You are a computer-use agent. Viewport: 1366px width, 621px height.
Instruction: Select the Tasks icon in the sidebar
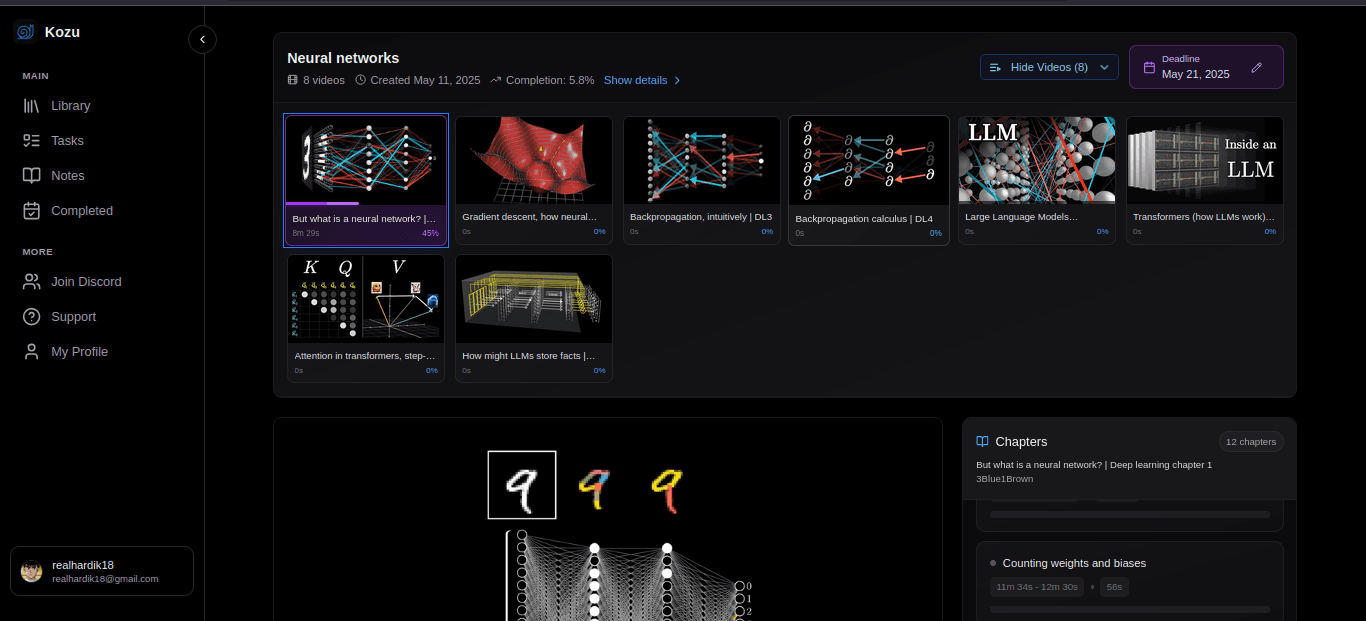(32, 140)
